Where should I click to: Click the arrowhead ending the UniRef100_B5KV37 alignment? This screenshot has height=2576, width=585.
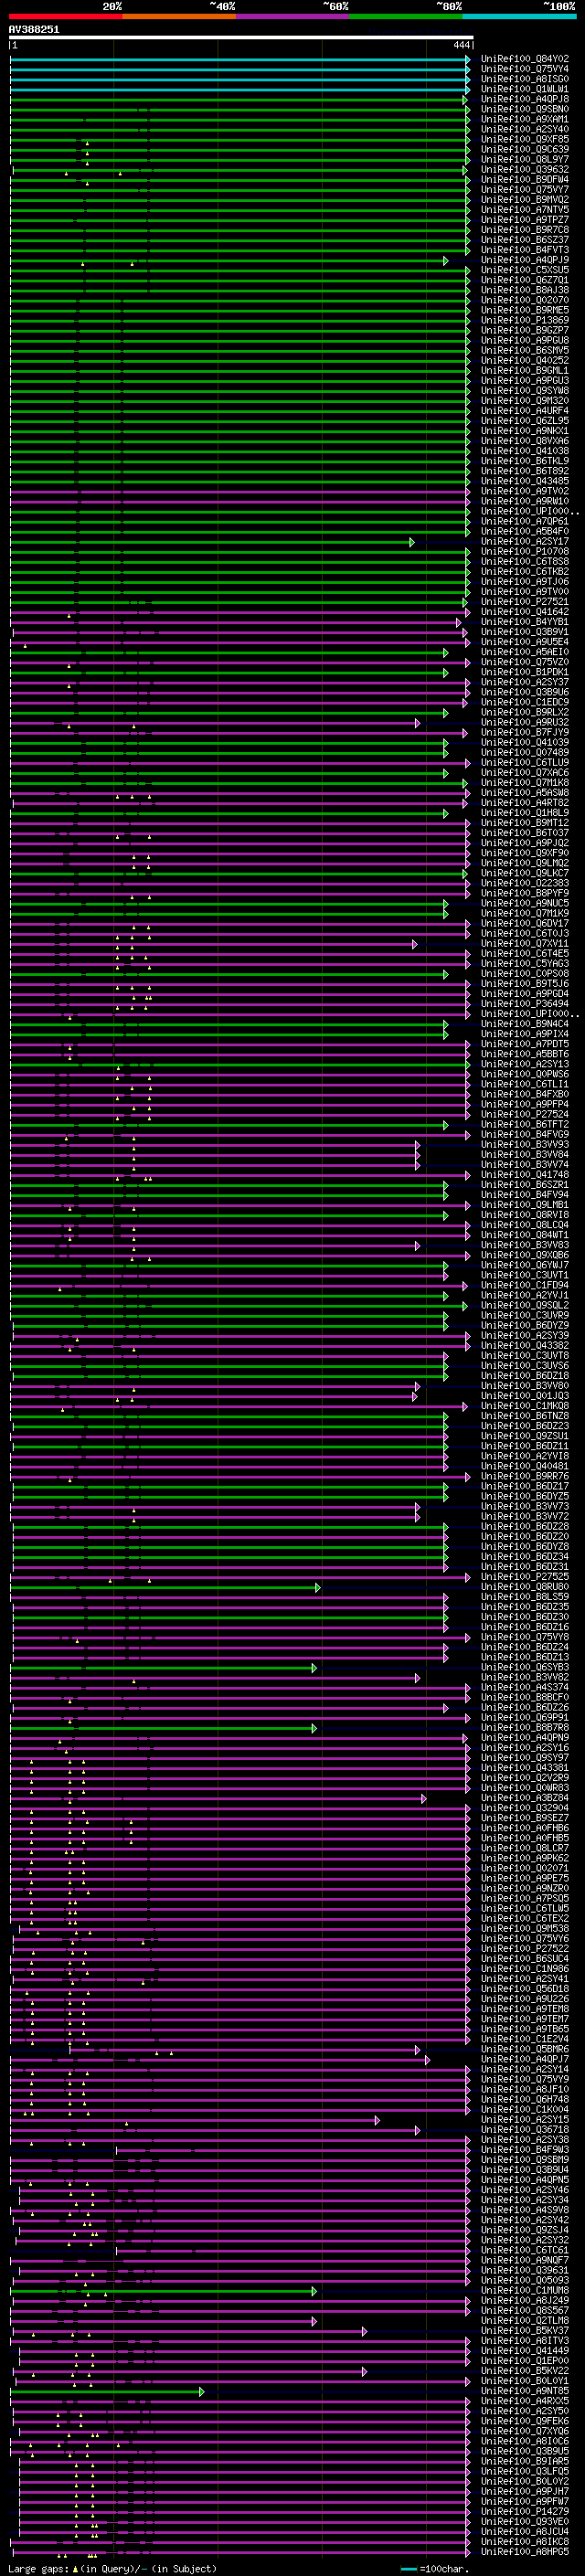pos(365,2331)
